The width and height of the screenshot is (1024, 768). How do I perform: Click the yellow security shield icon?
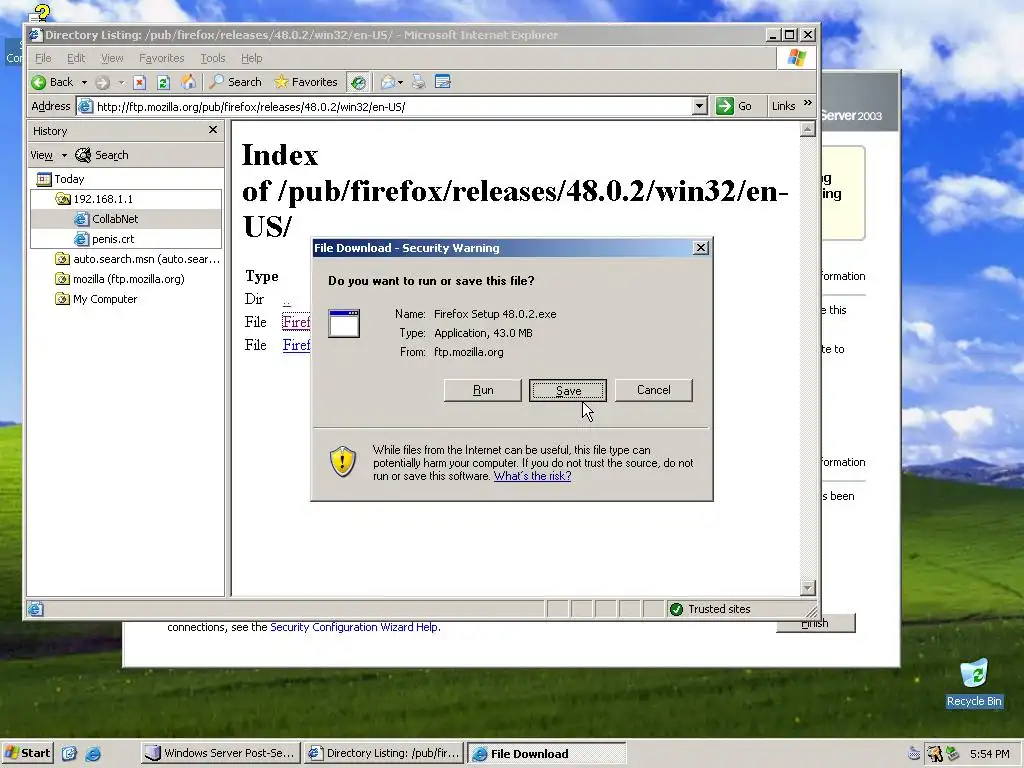click(342, 462)
